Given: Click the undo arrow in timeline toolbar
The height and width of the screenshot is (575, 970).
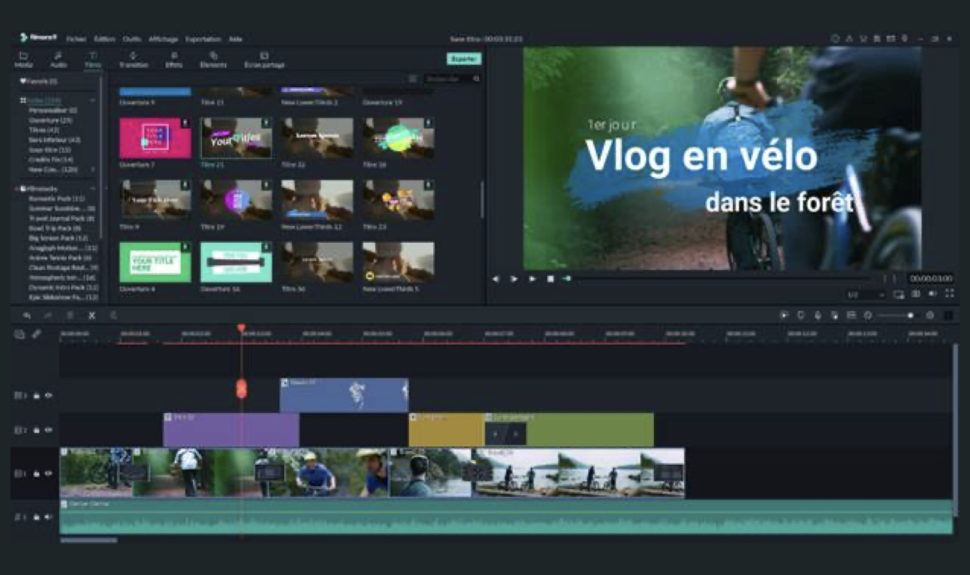Looking at the screenshot, I should [x=27, y=315].
